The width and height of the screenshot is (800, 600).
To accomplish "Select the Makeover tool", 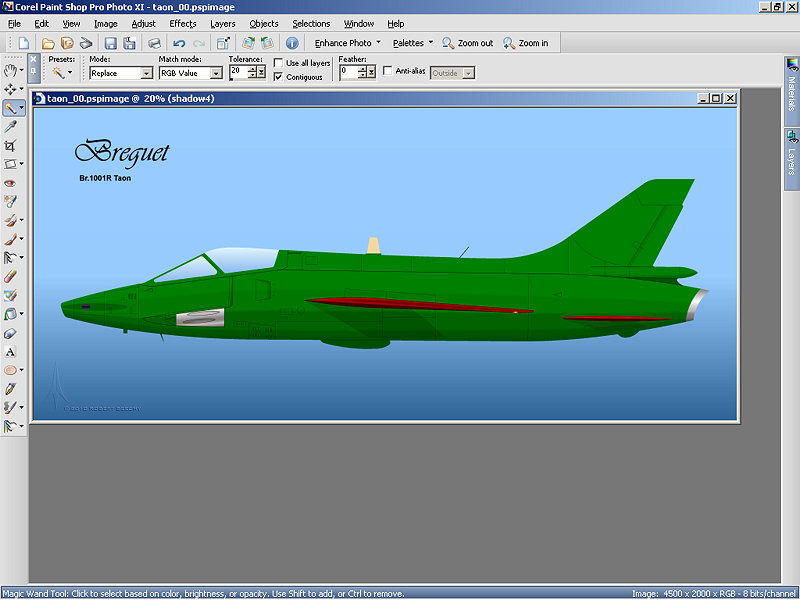I will tap(10, 202).
